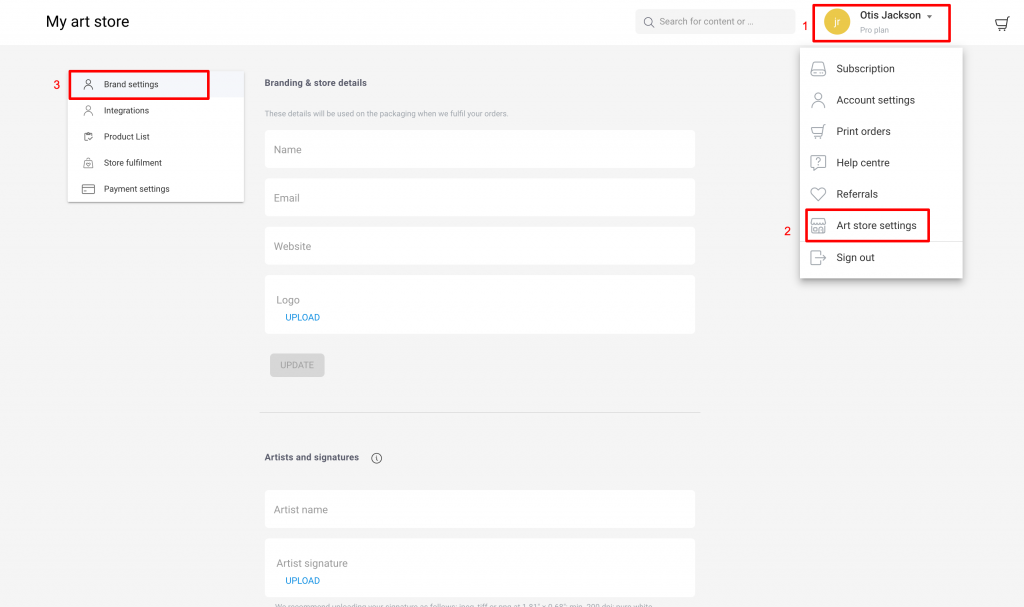Image resolution: width=1024 pixels, height=607 pixels.
Task: Click the My art store title
Action: 88,22
